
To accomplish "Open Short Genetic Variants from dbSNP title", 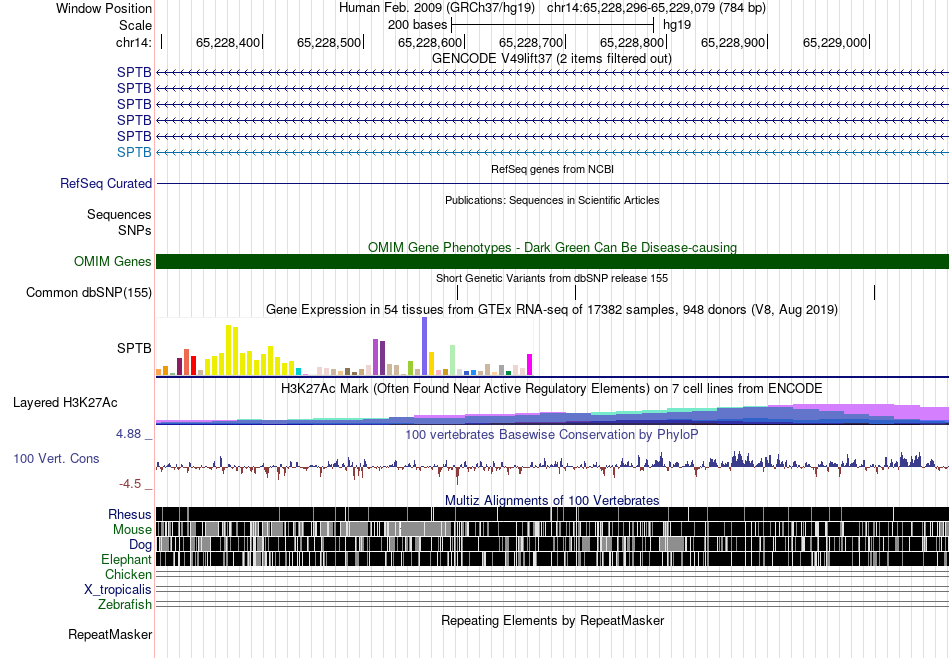I will (x=552, y=278).
